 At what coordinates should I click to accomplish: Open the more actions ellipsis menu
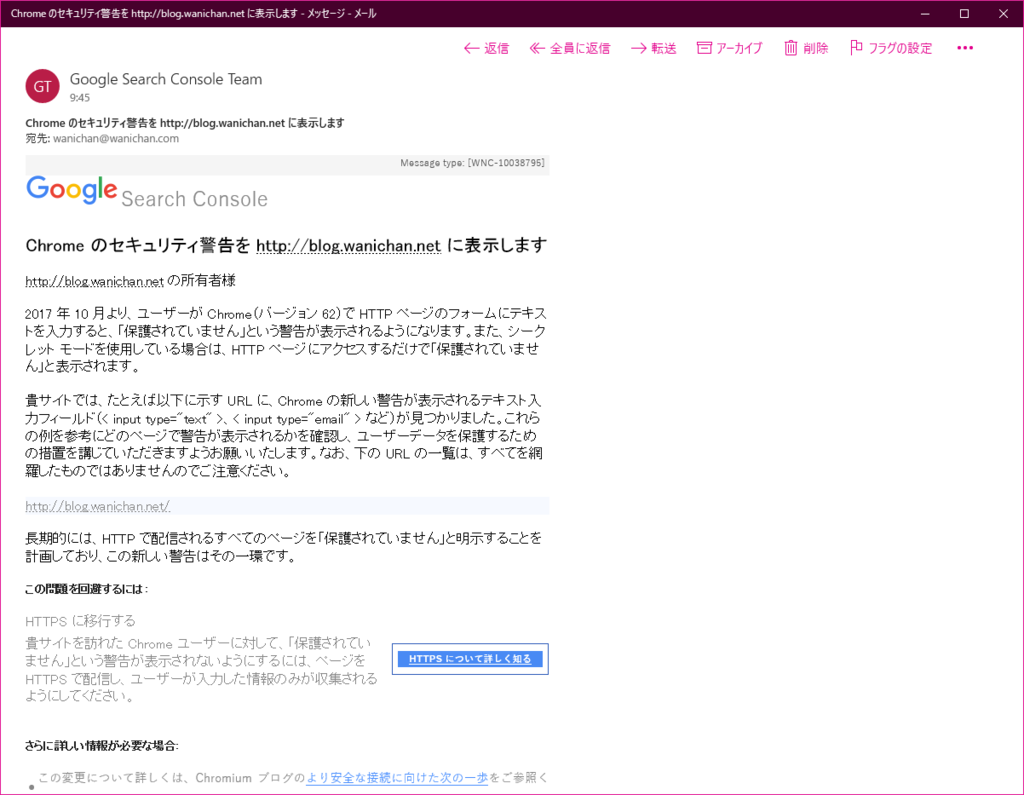tap(965, 48)
